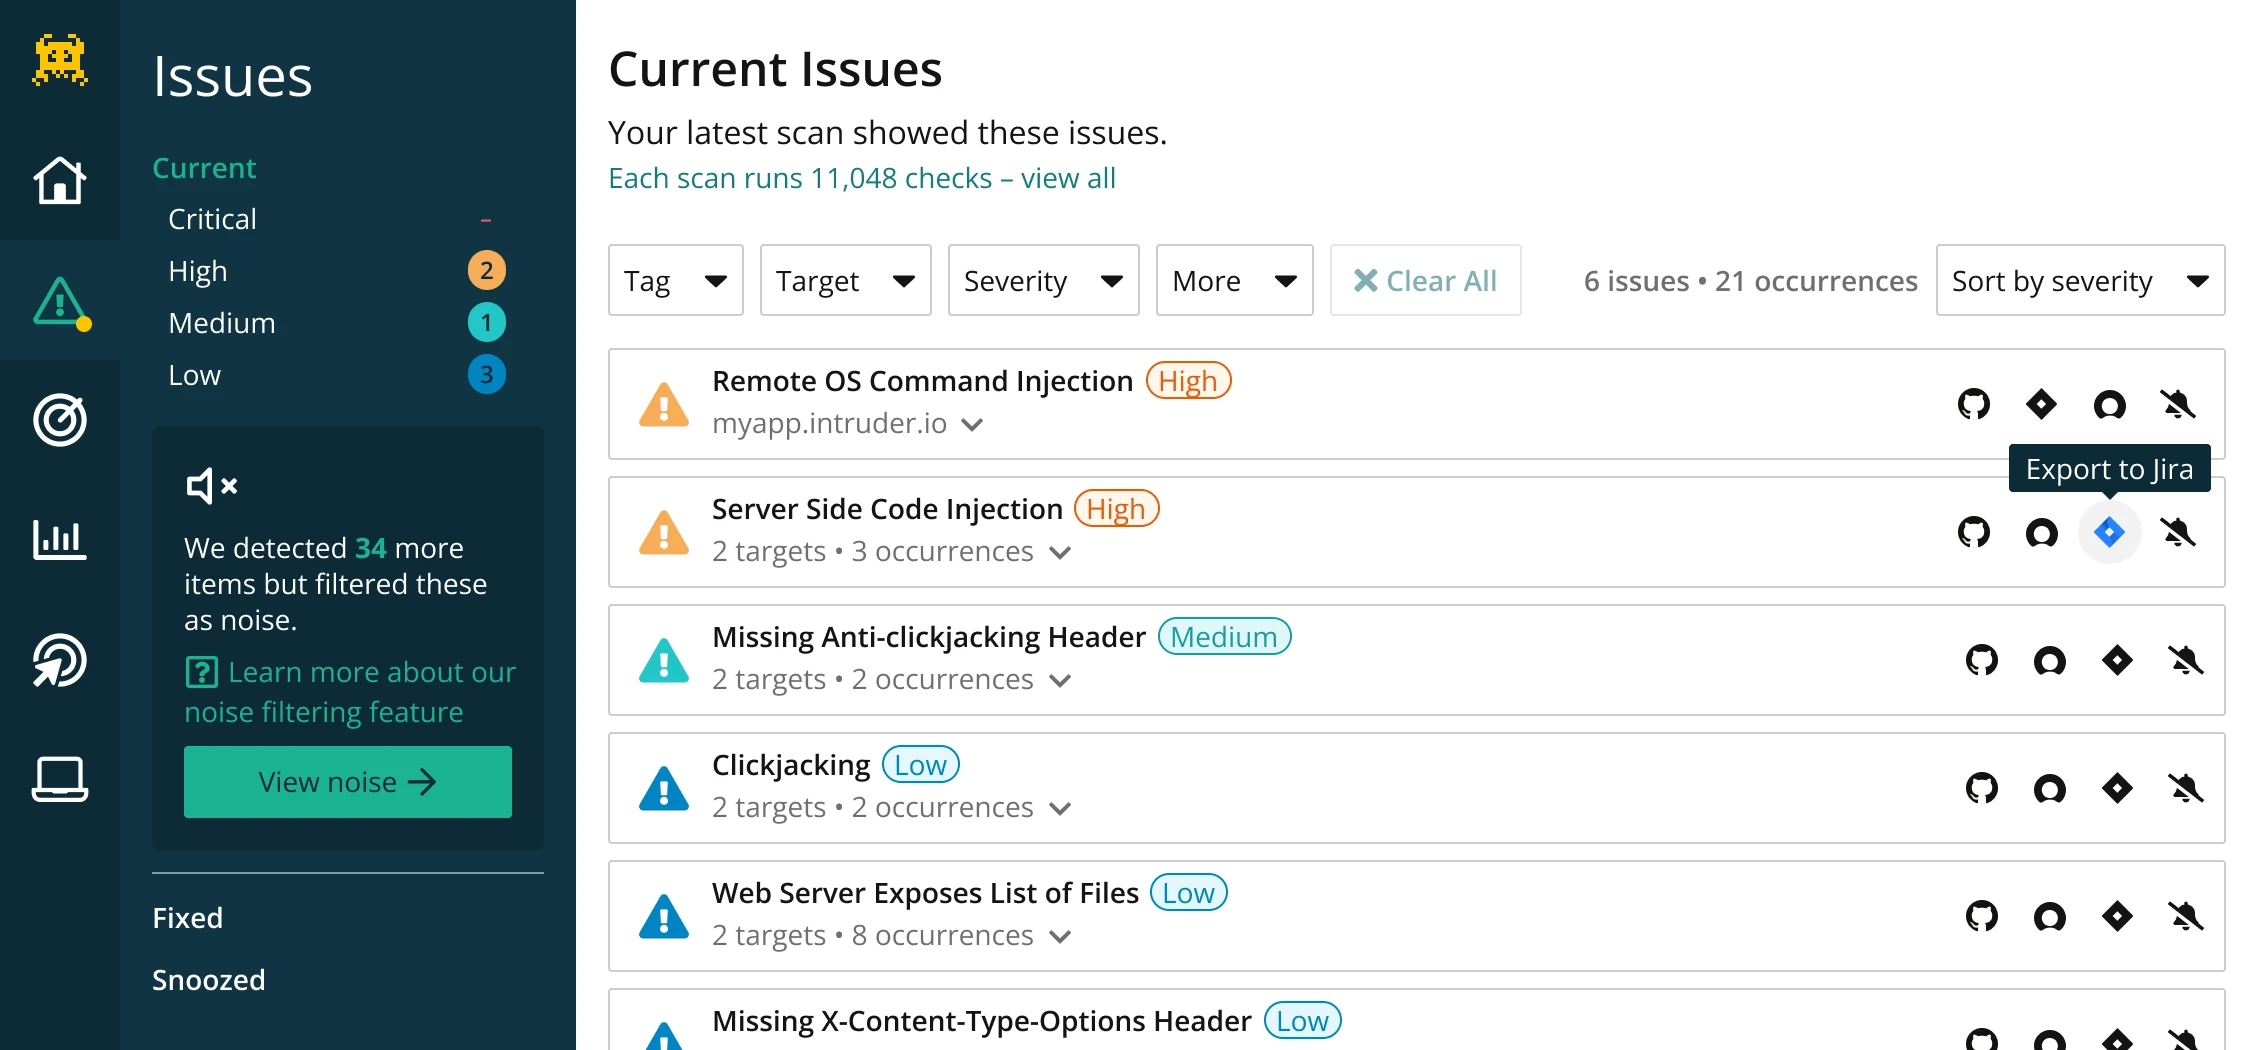This screenshot has height=1050, width=2258.
Task: Open the Severity filter dropdown
Action: pyautogui.click(x=1043, y=280)
